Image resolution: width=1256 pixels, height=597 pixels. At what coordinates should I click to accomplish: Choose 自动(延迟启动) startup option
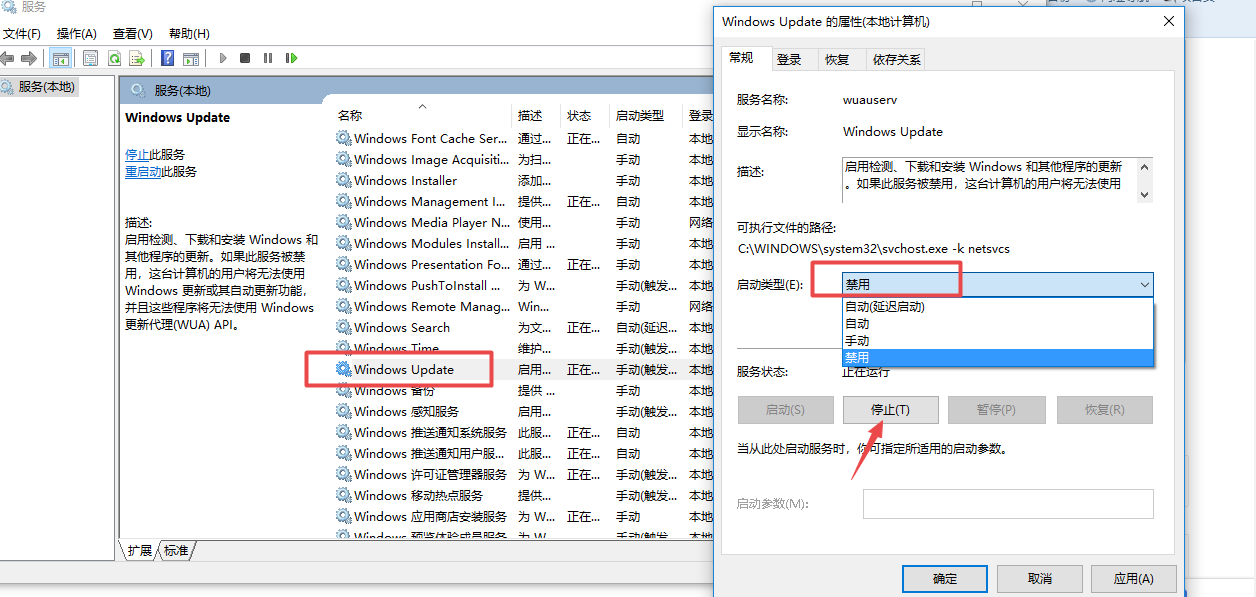pos(998,307)
